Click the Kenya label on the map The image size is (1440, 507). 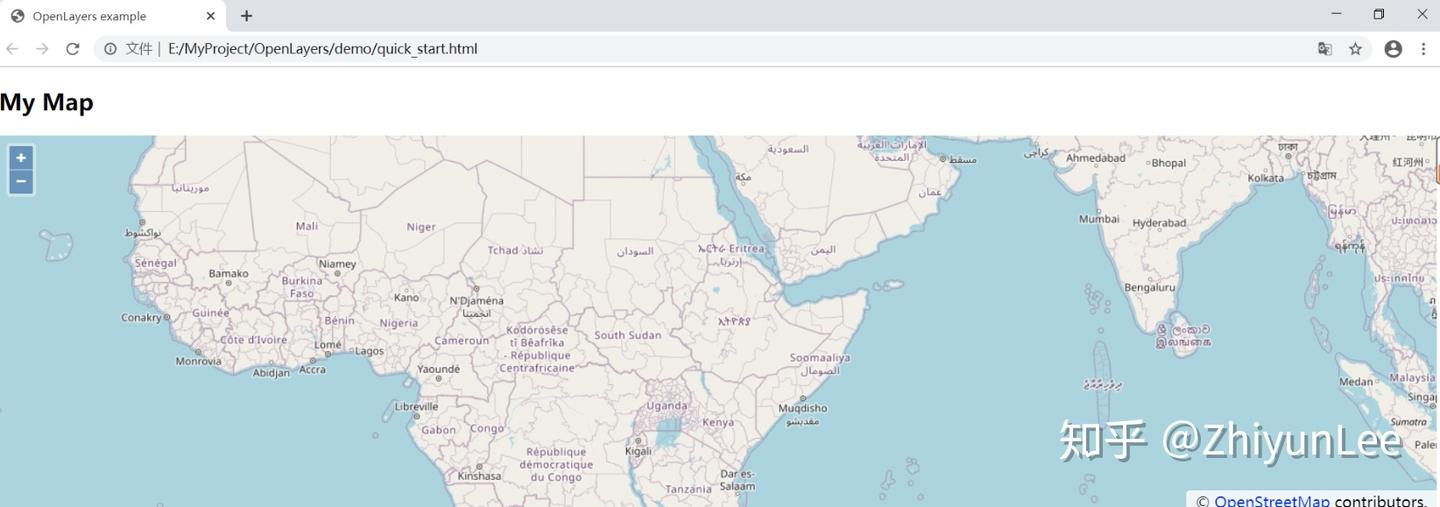click(718, 422)
